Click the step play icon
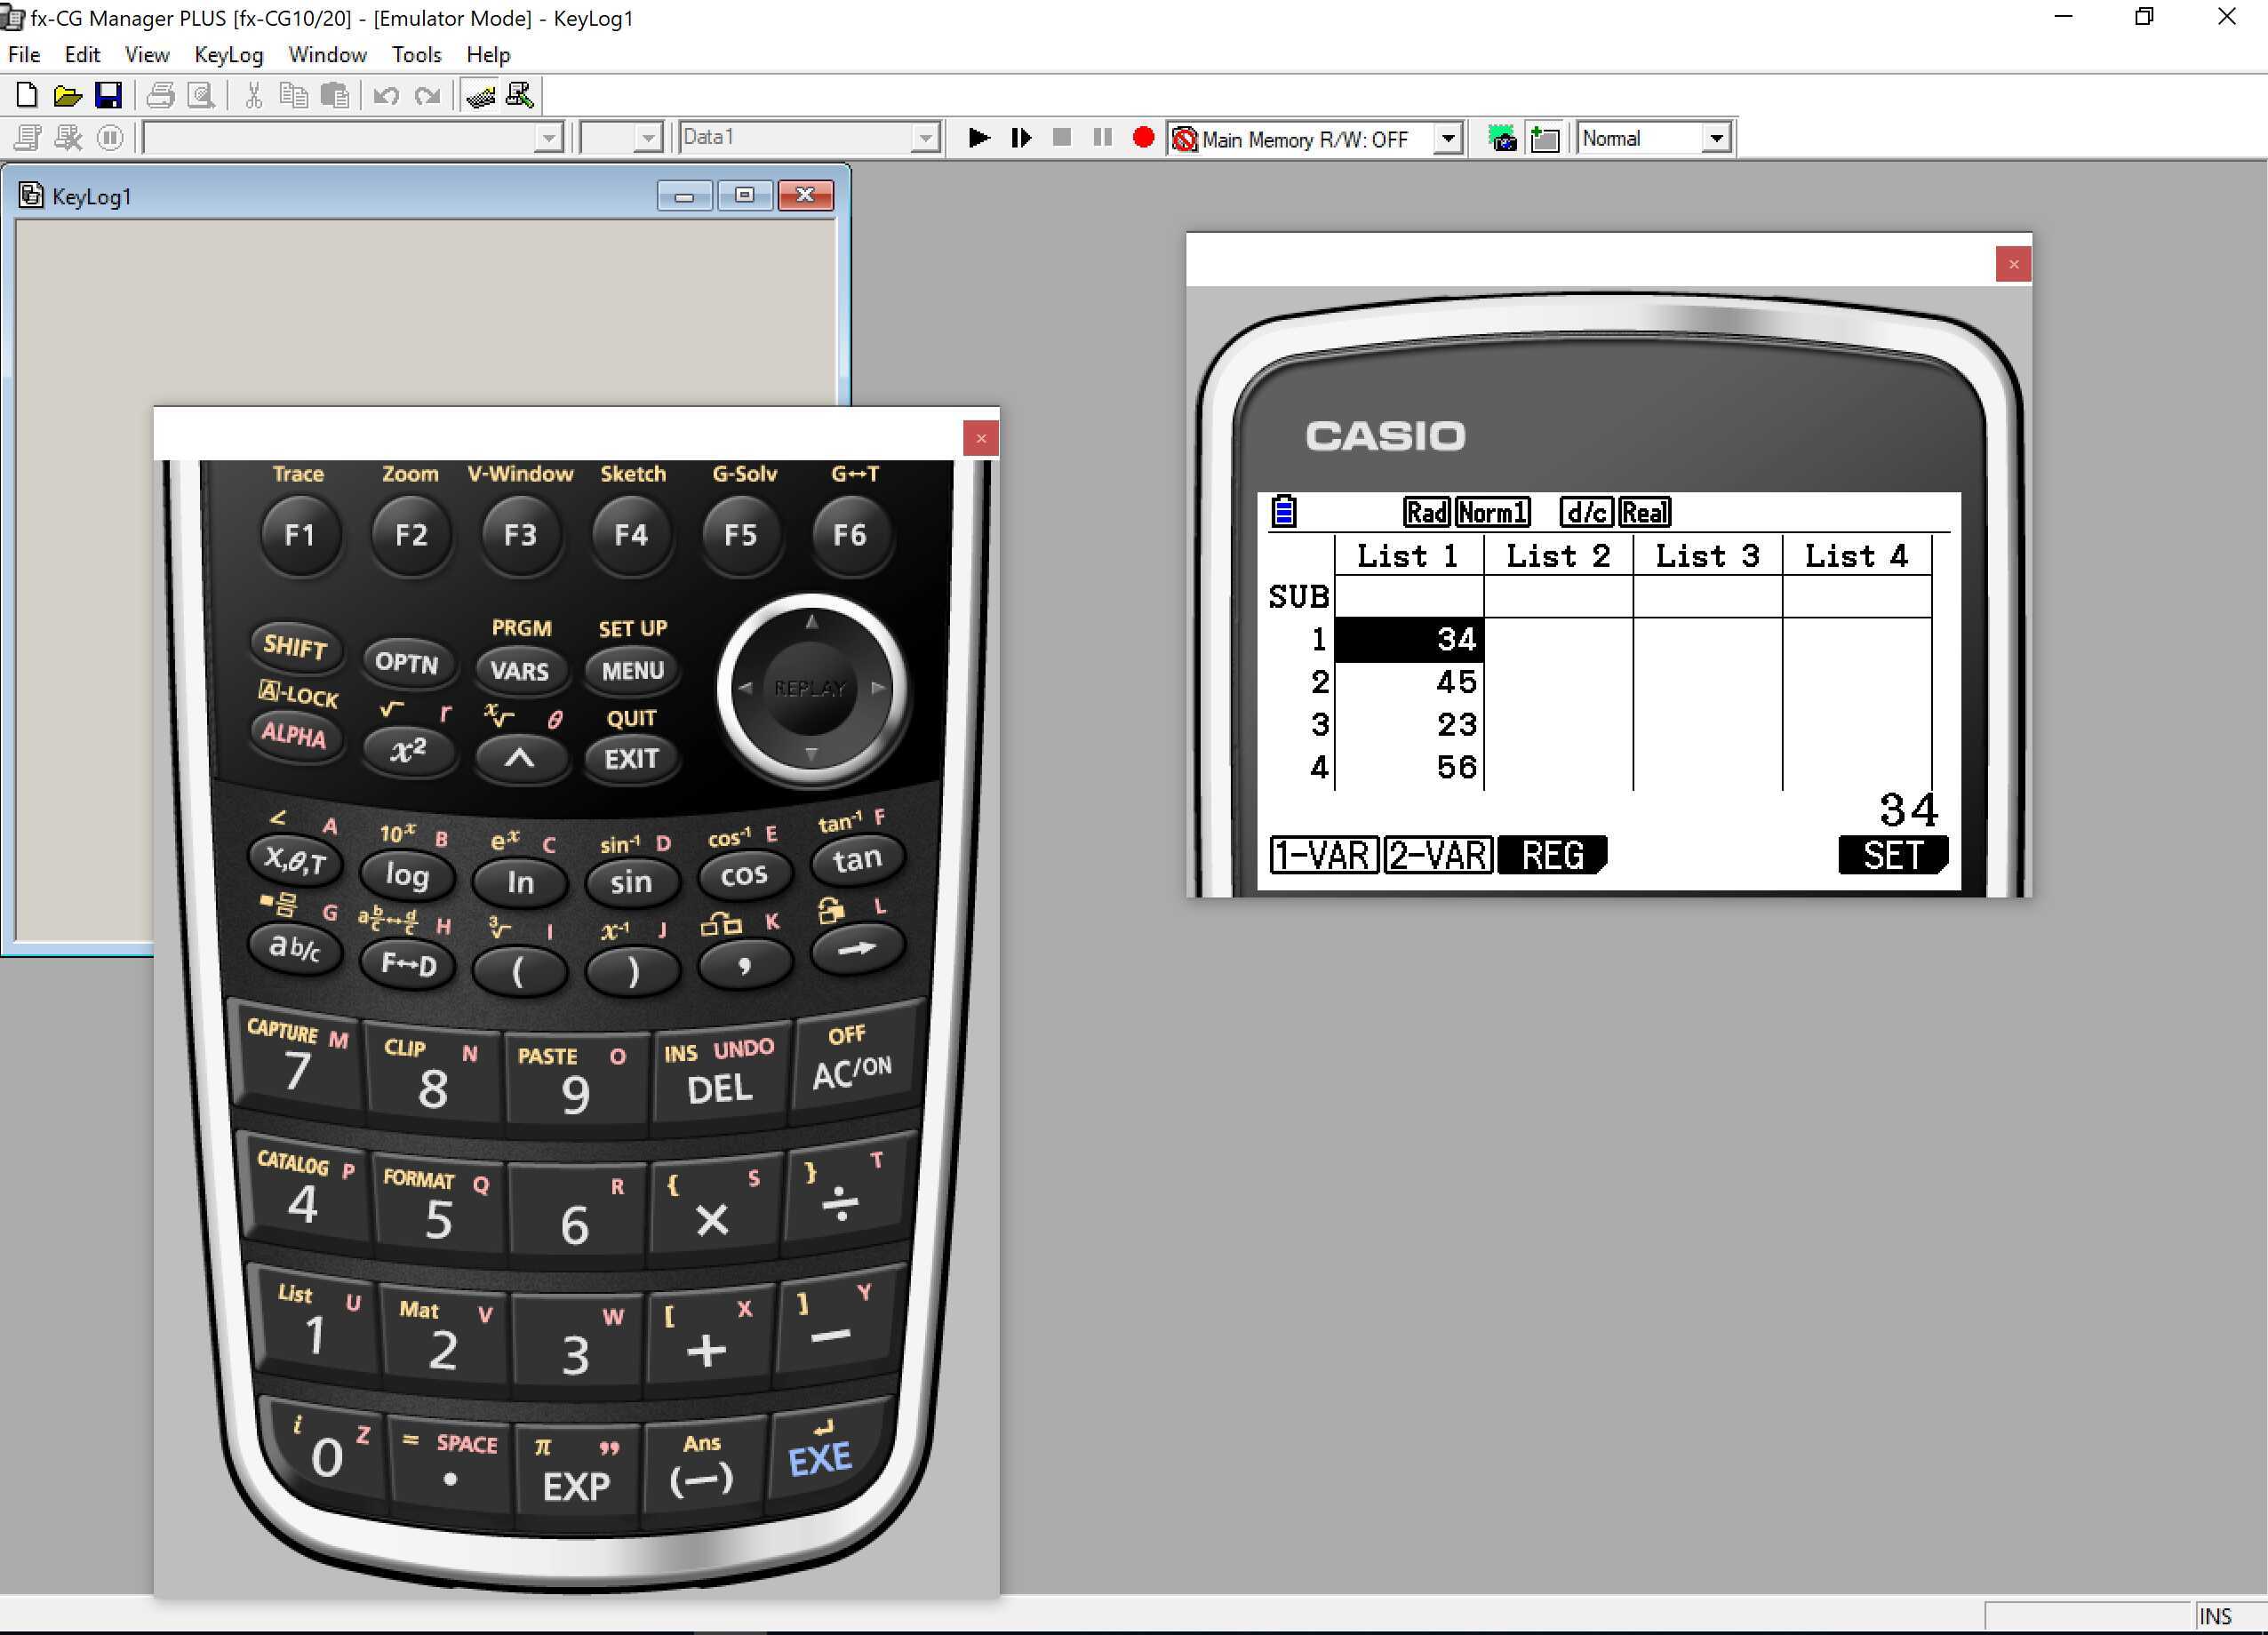The width and height of the screenshot is (2268, 1635). tap(1020, 138)
